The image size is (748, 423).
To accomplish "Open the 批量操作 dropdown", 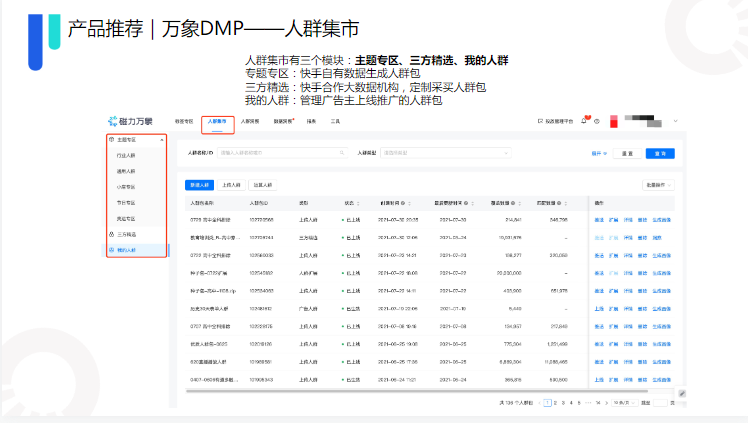I will click(658, 185).
